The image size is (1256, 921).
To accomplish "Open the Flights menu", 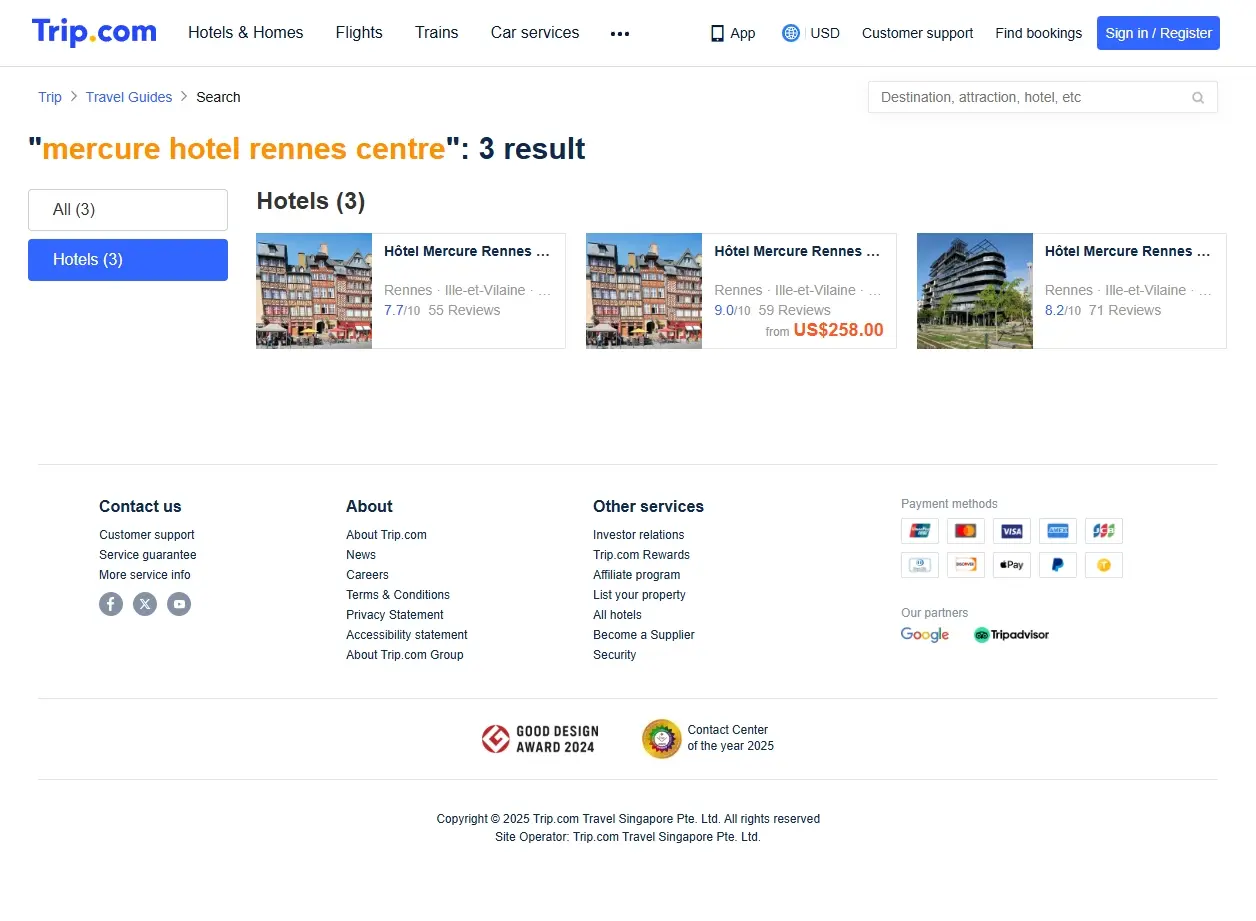I will pyautogui.click(x=359, y=33).
